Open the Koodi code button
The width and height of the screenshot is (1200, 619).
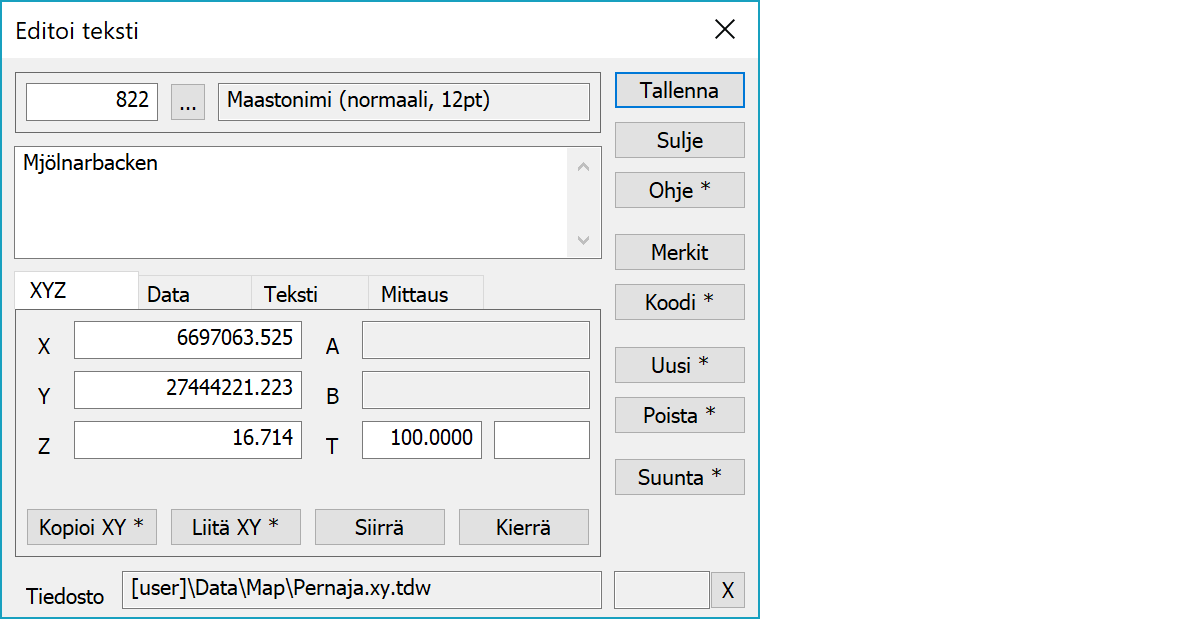(679, 302)
